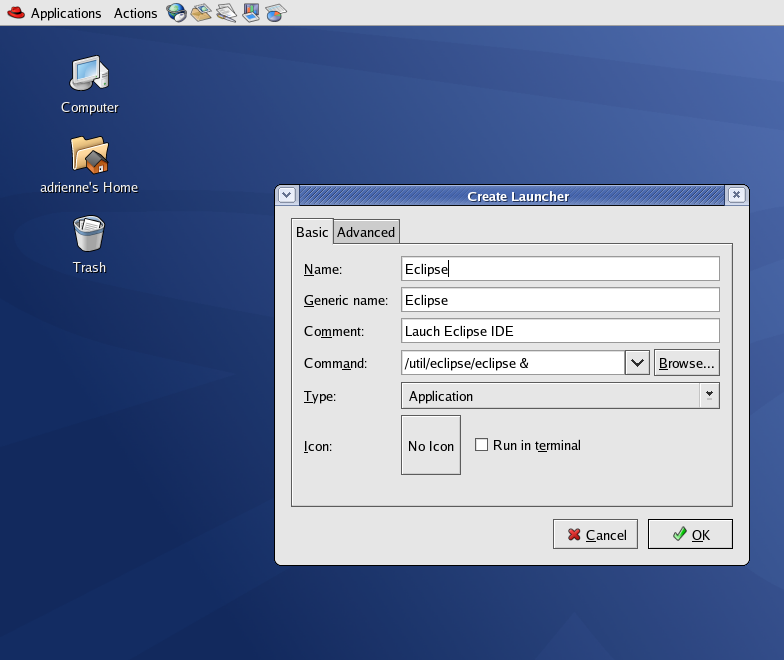The image size is (784, 660).
Task: Launch the word processor panel icon
Action: [x=226, y=13]
